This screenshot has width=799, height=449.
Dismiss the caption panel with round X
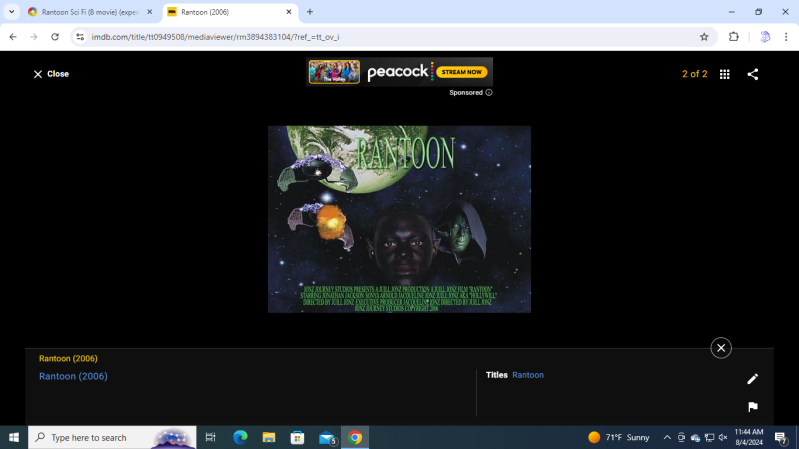coord(721,348)
